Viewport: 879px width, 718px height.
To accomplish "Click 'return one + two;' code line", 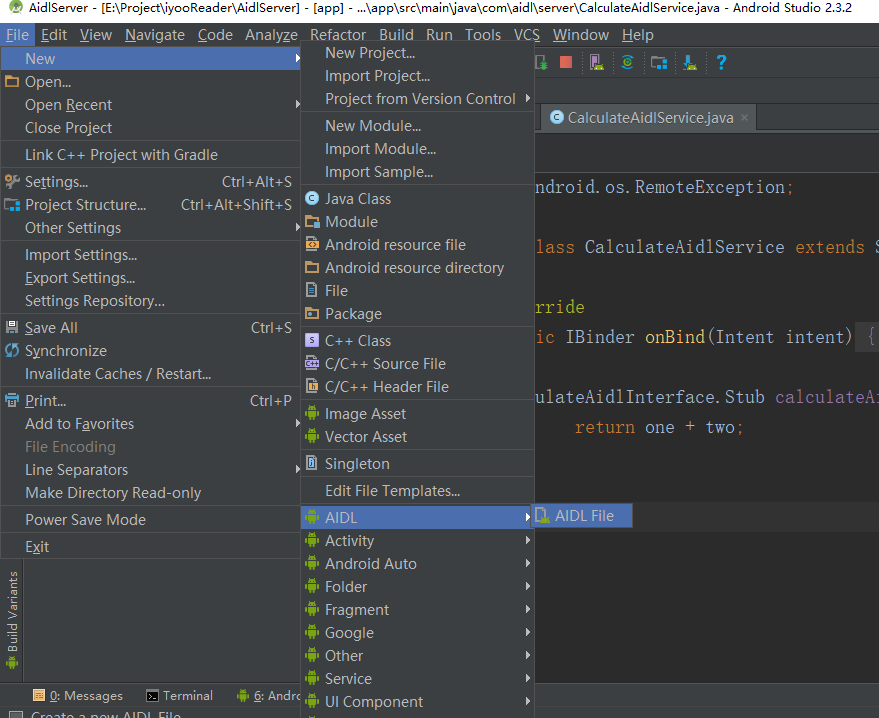I will click(659, 427).
